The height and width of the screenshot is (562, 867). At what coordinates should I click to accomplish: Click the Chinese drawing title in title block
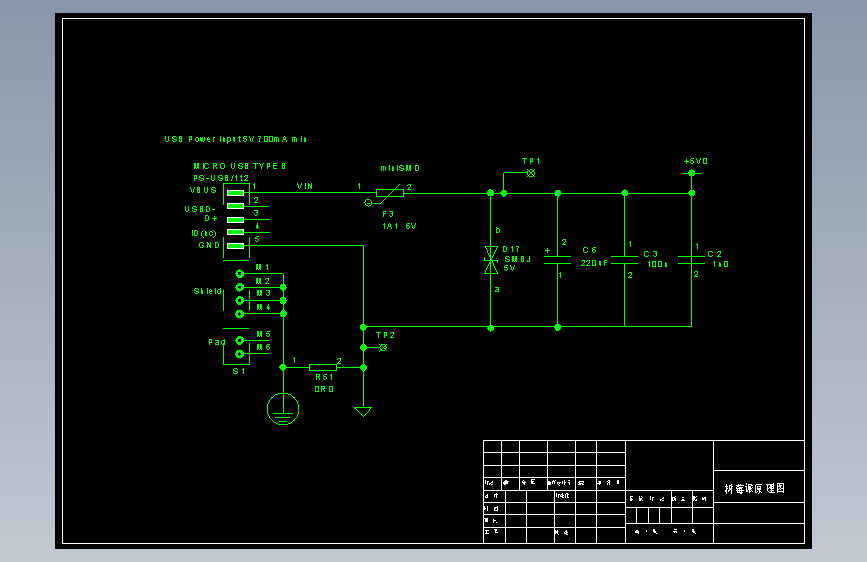[x=755, y=488]
